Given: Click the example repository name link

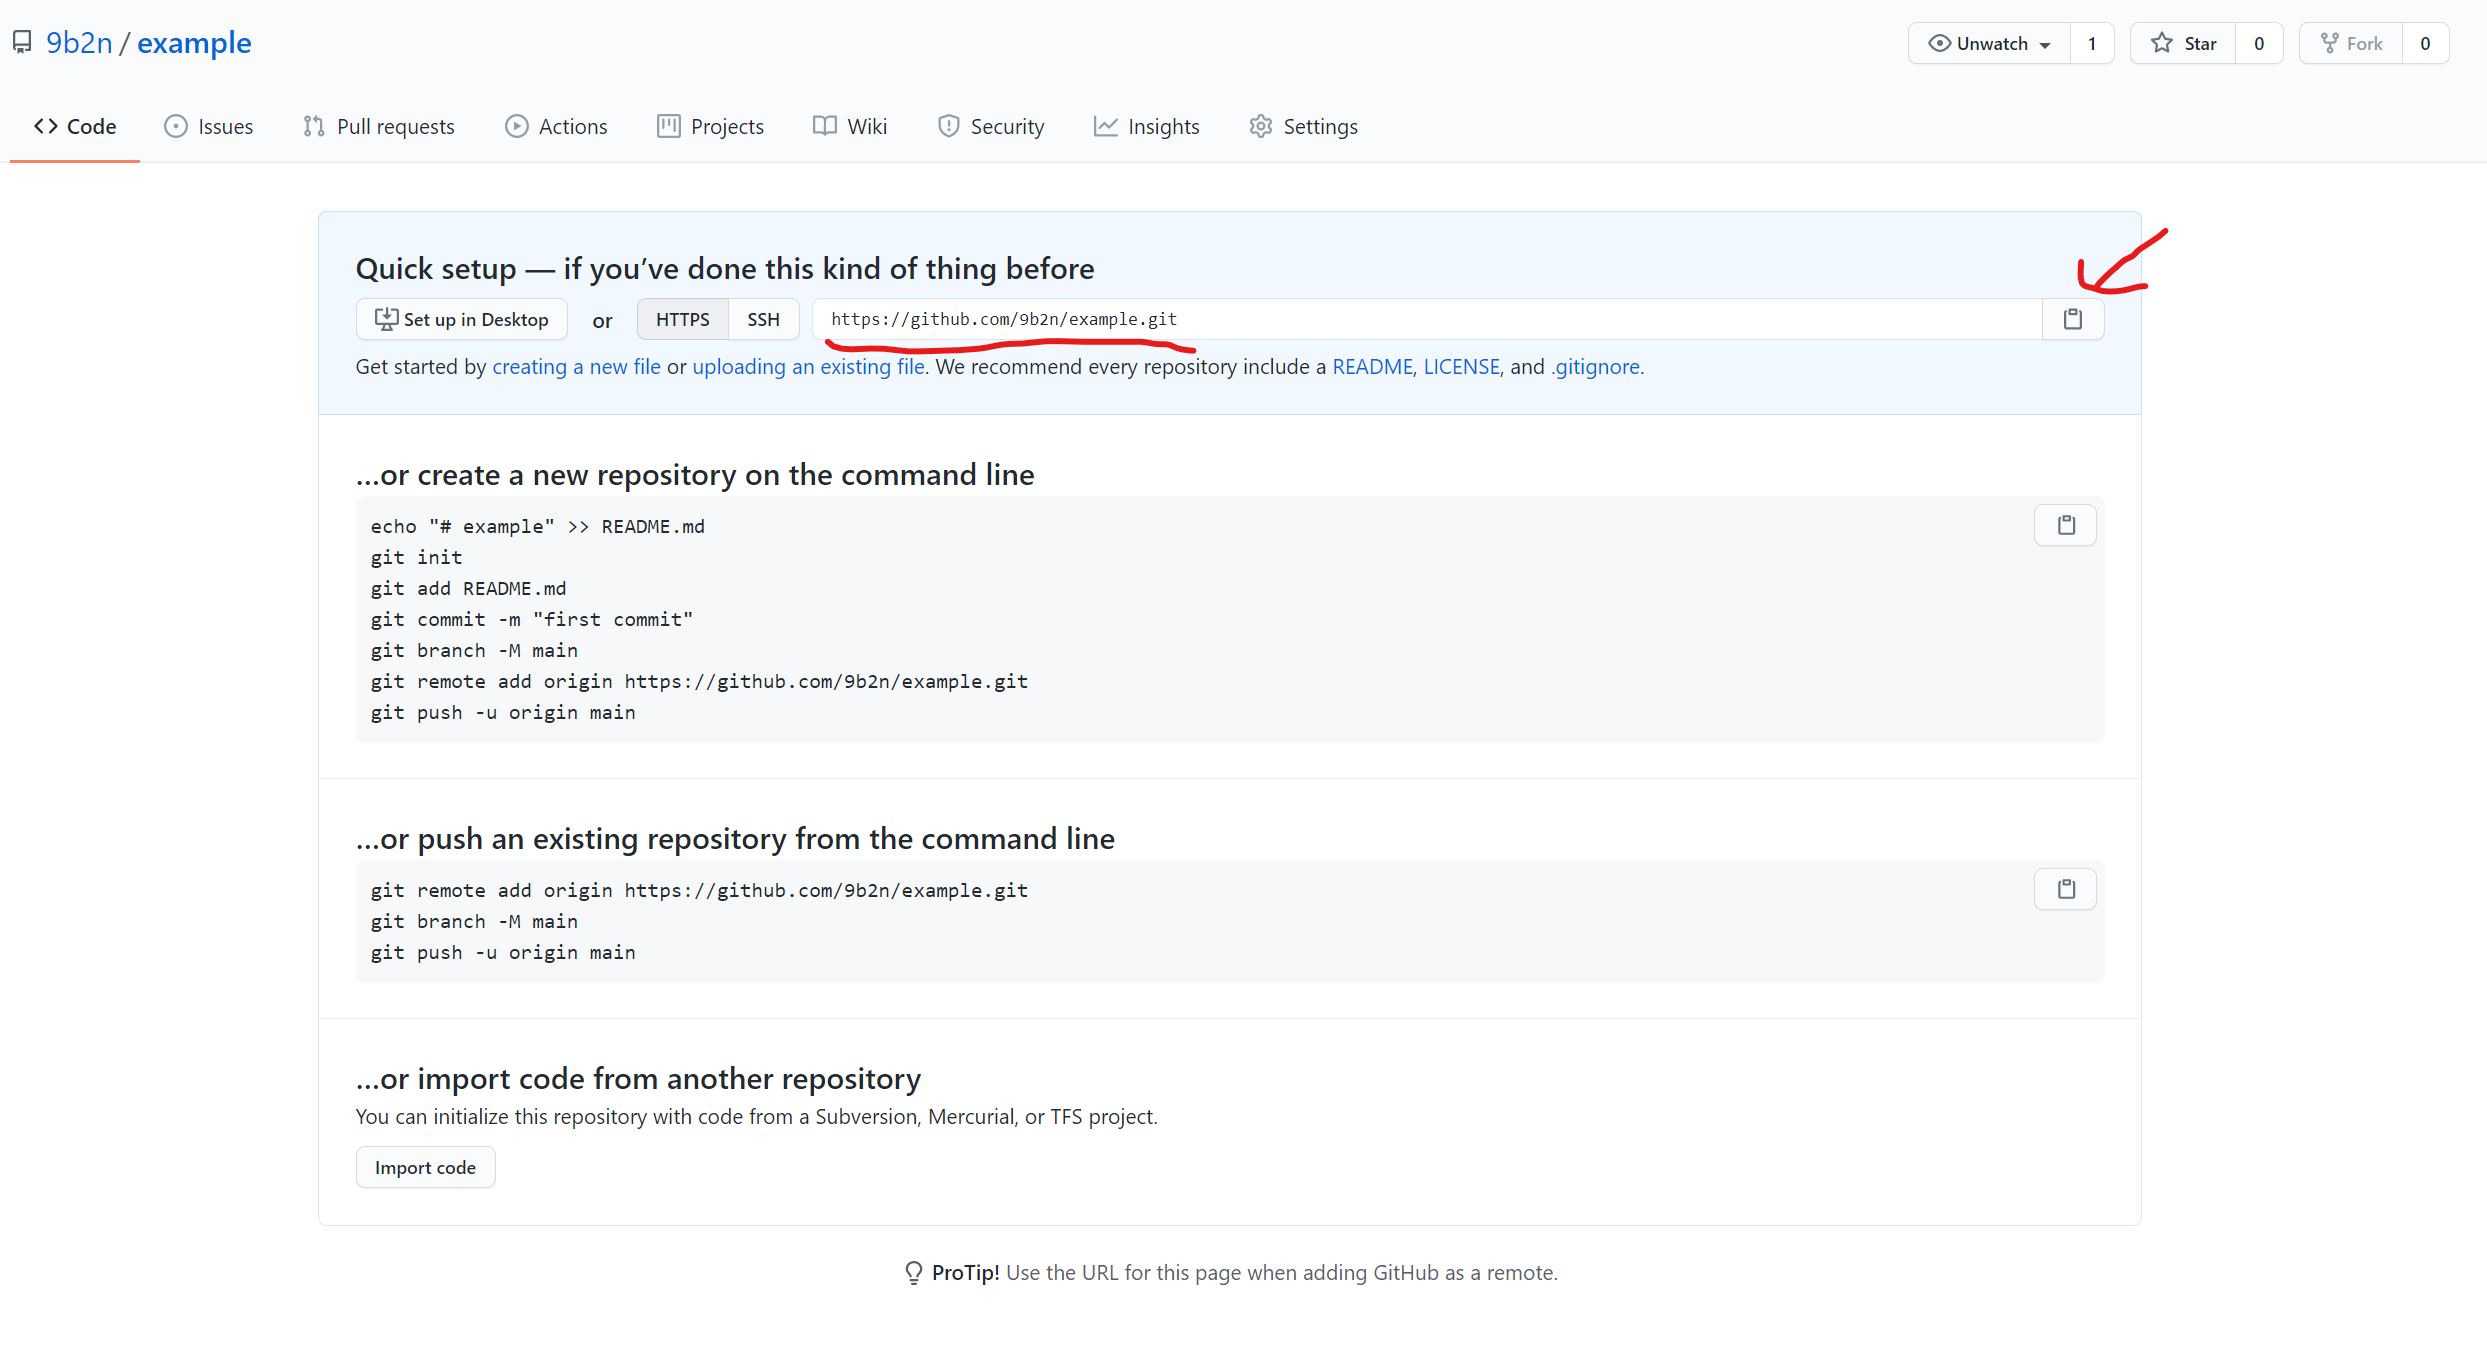Looking at the screenshot, I should [x=194, y=43].
